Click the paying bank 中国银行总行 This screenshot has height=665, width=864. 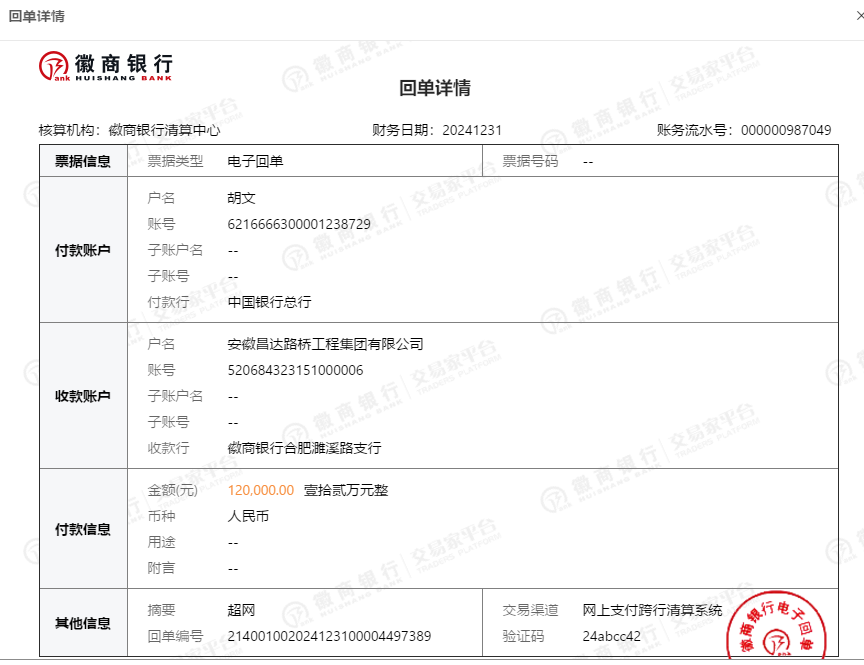coord(269,302)
